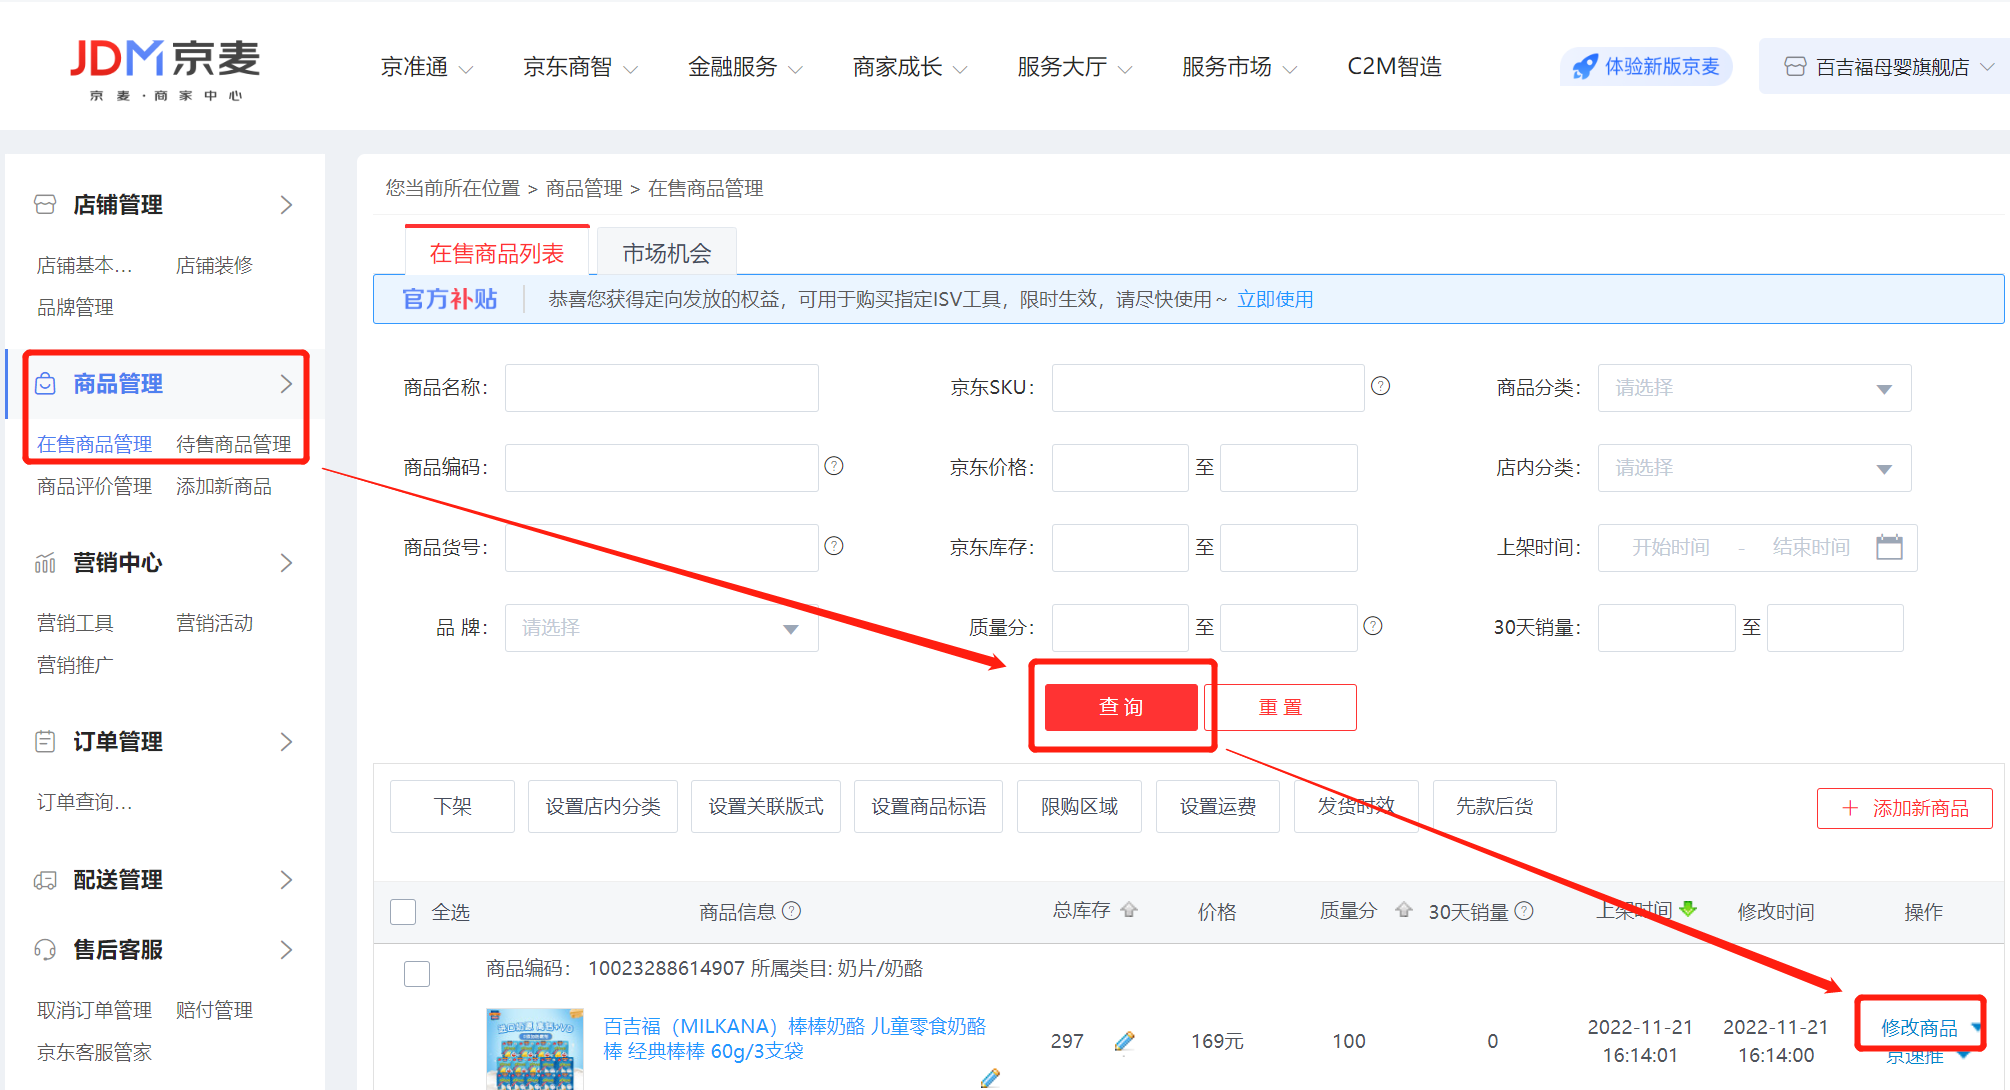Open 添加新商品 sidebar link

(x=224, y=486)
